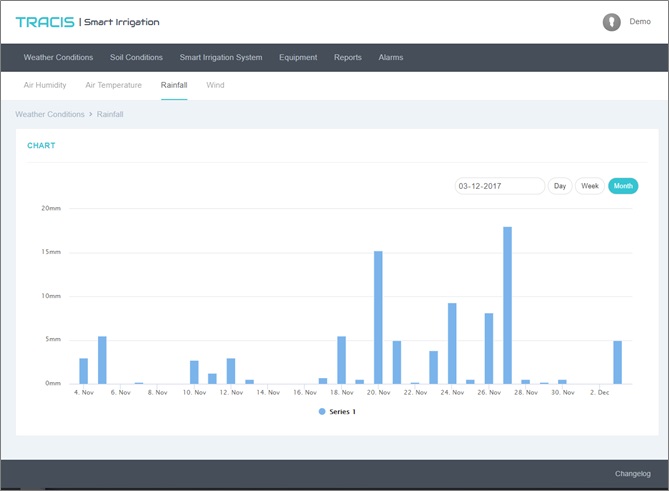This screenshot has height=491, width=669.
Task: Click the 6. Nov x-axis label
Action: coord(120,392)
